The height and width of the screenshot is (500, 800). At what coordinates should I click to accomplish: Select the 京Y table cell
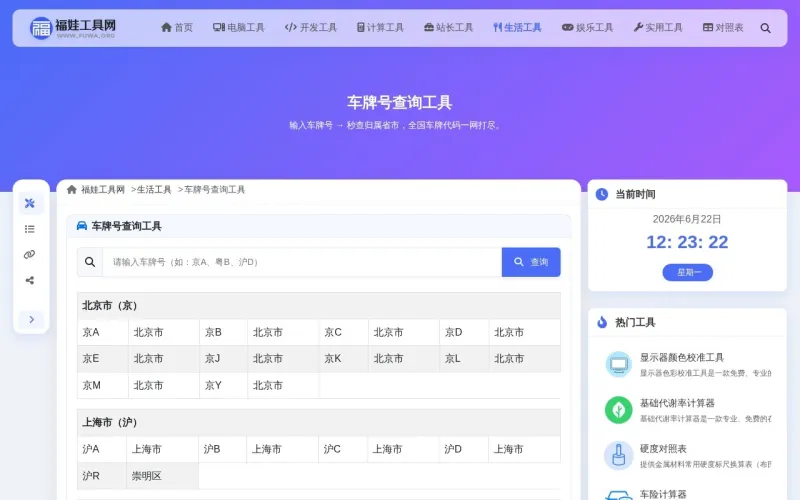[223, 385]
